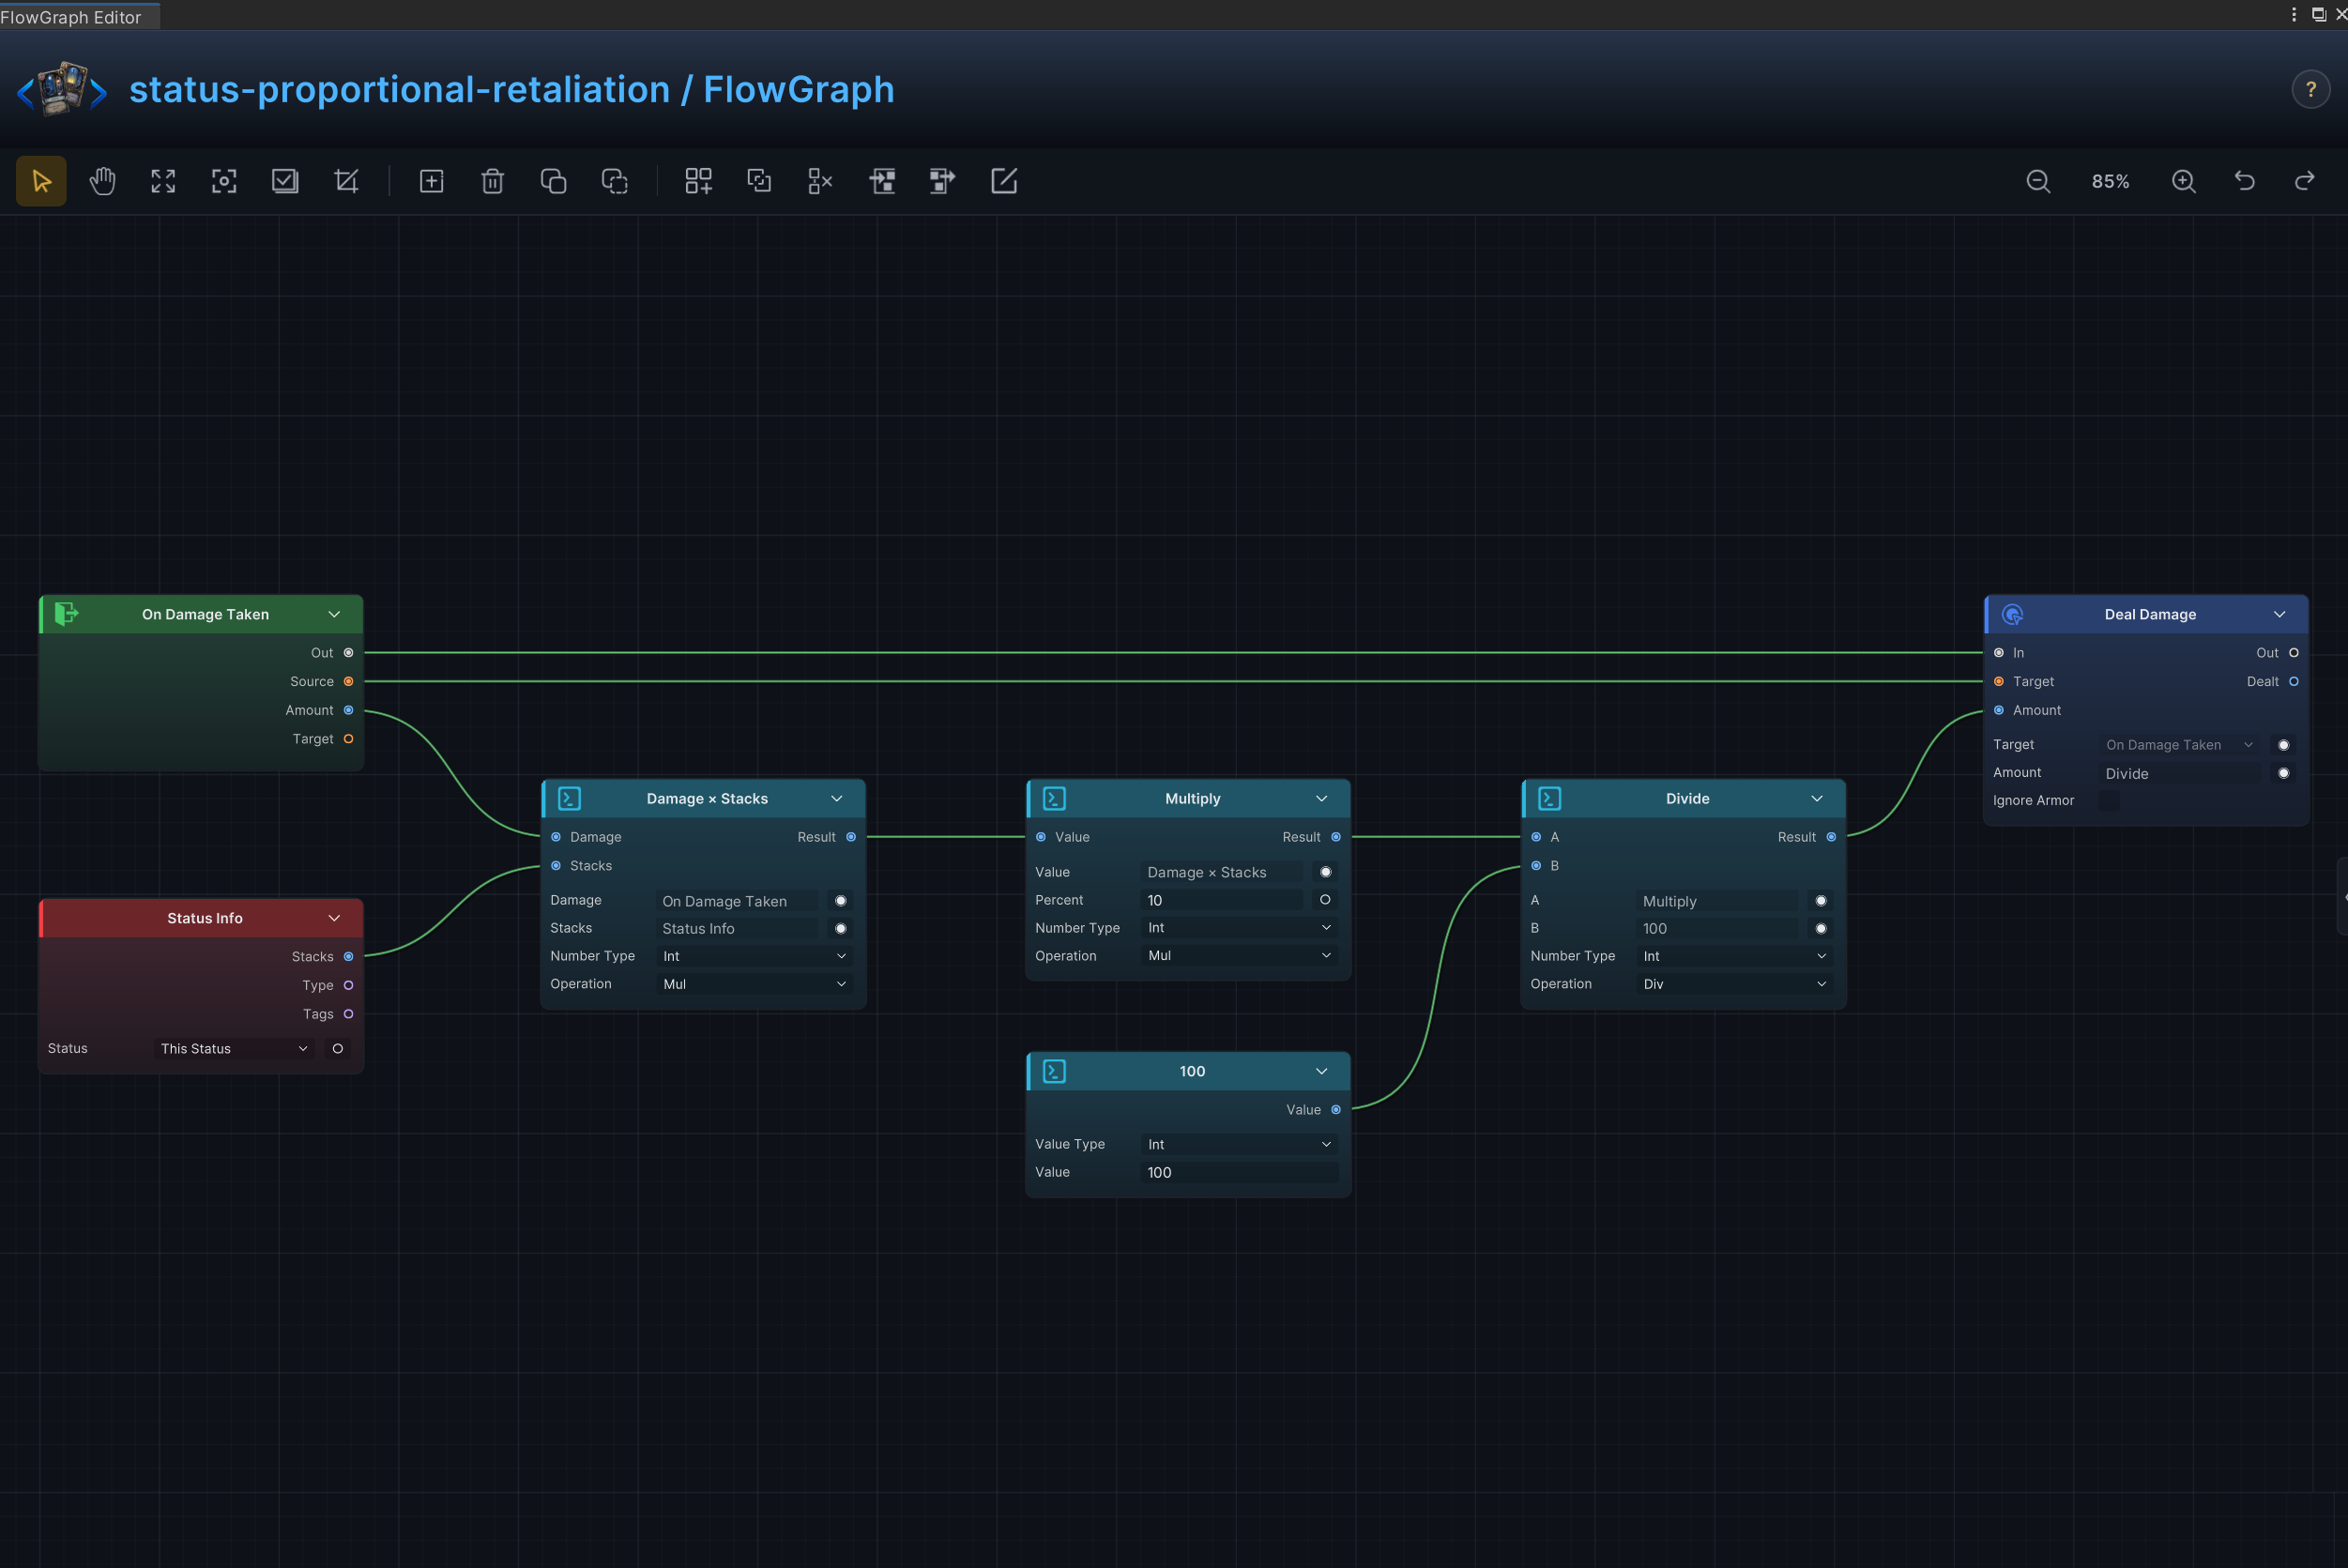Click the Deal Damage node target icon
This screenshot has width=2348, height=1568.
click(2013, 614)
